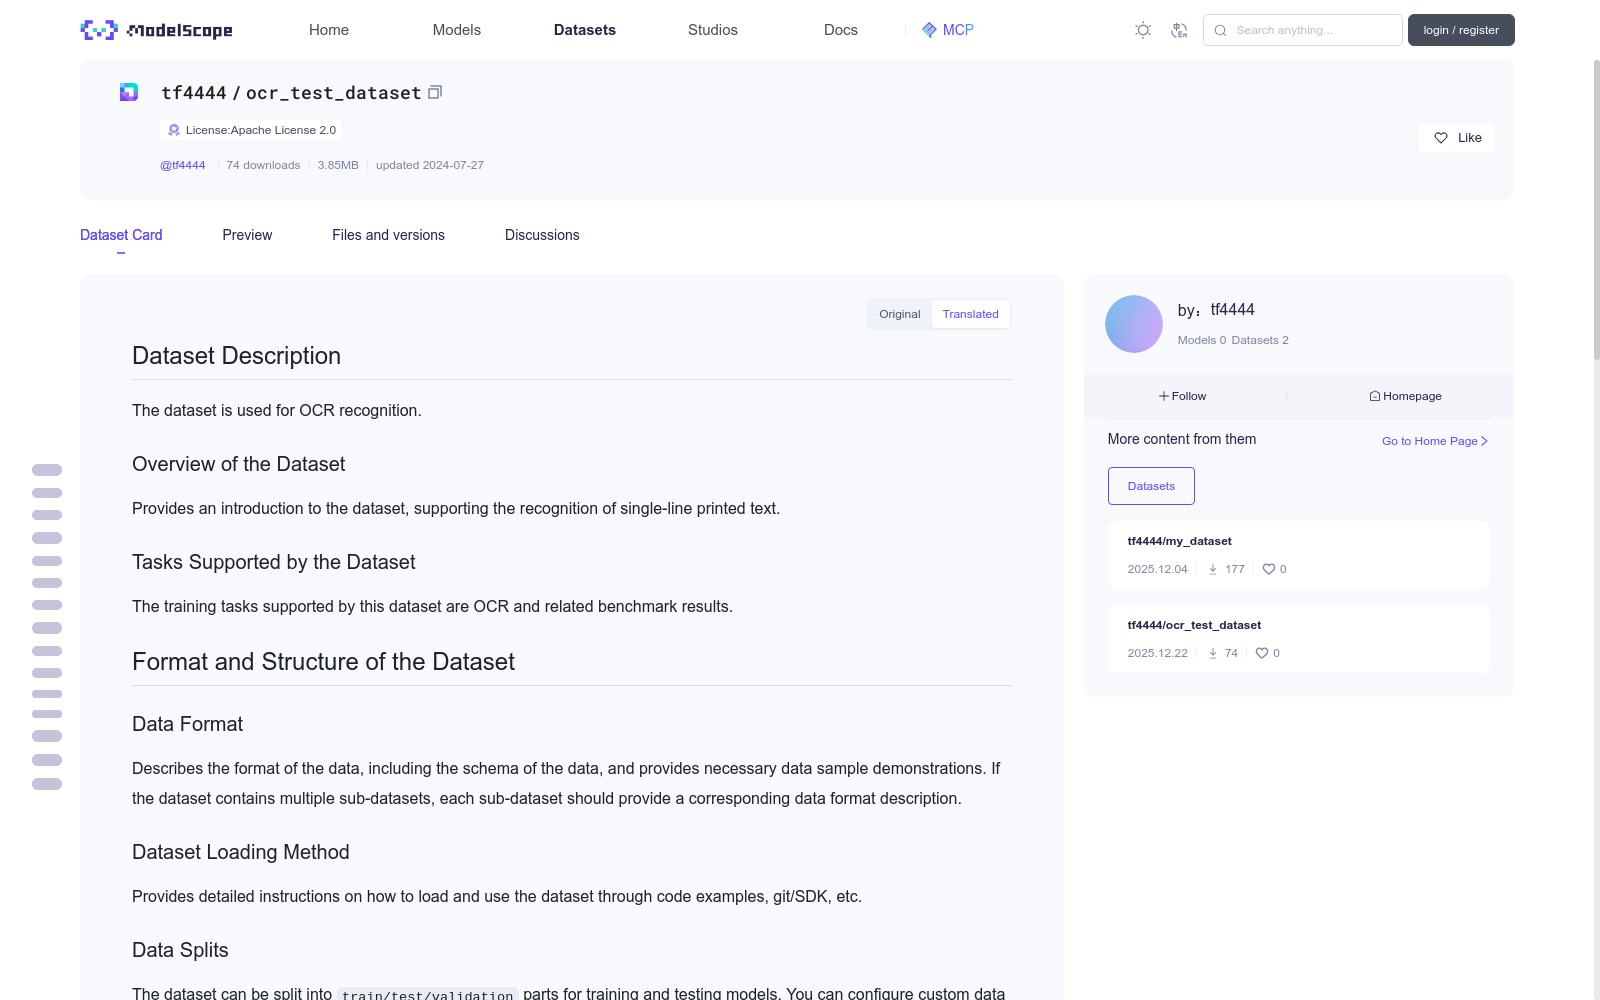Select the Translated text toggle
Image resolution: width=1600 pixels, height=1000 pixels.
(970, 314)
